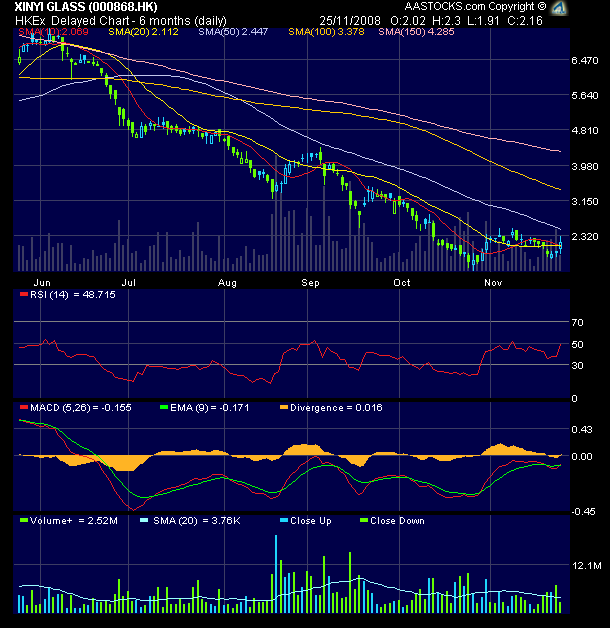Click the 2.320 price axis label
The height and width of the screenshot is (628, 610).
point(585,237)
